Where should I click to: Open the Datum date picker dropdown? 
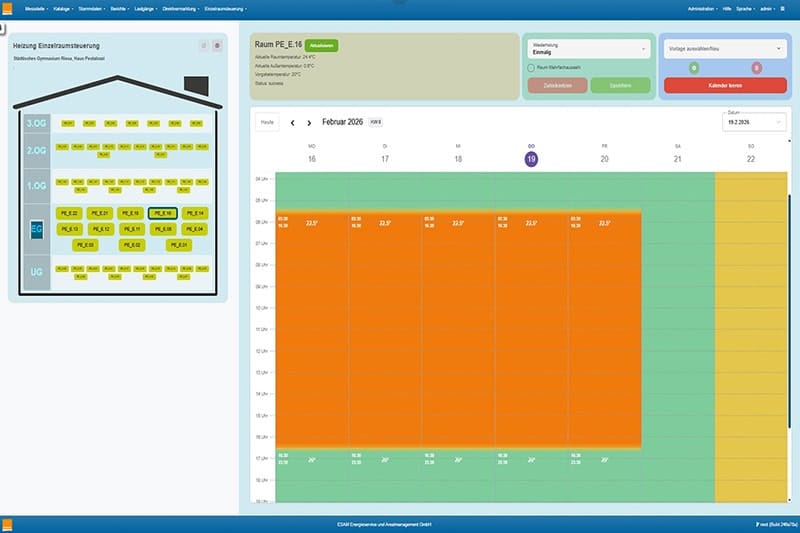[x=752, y=121]
